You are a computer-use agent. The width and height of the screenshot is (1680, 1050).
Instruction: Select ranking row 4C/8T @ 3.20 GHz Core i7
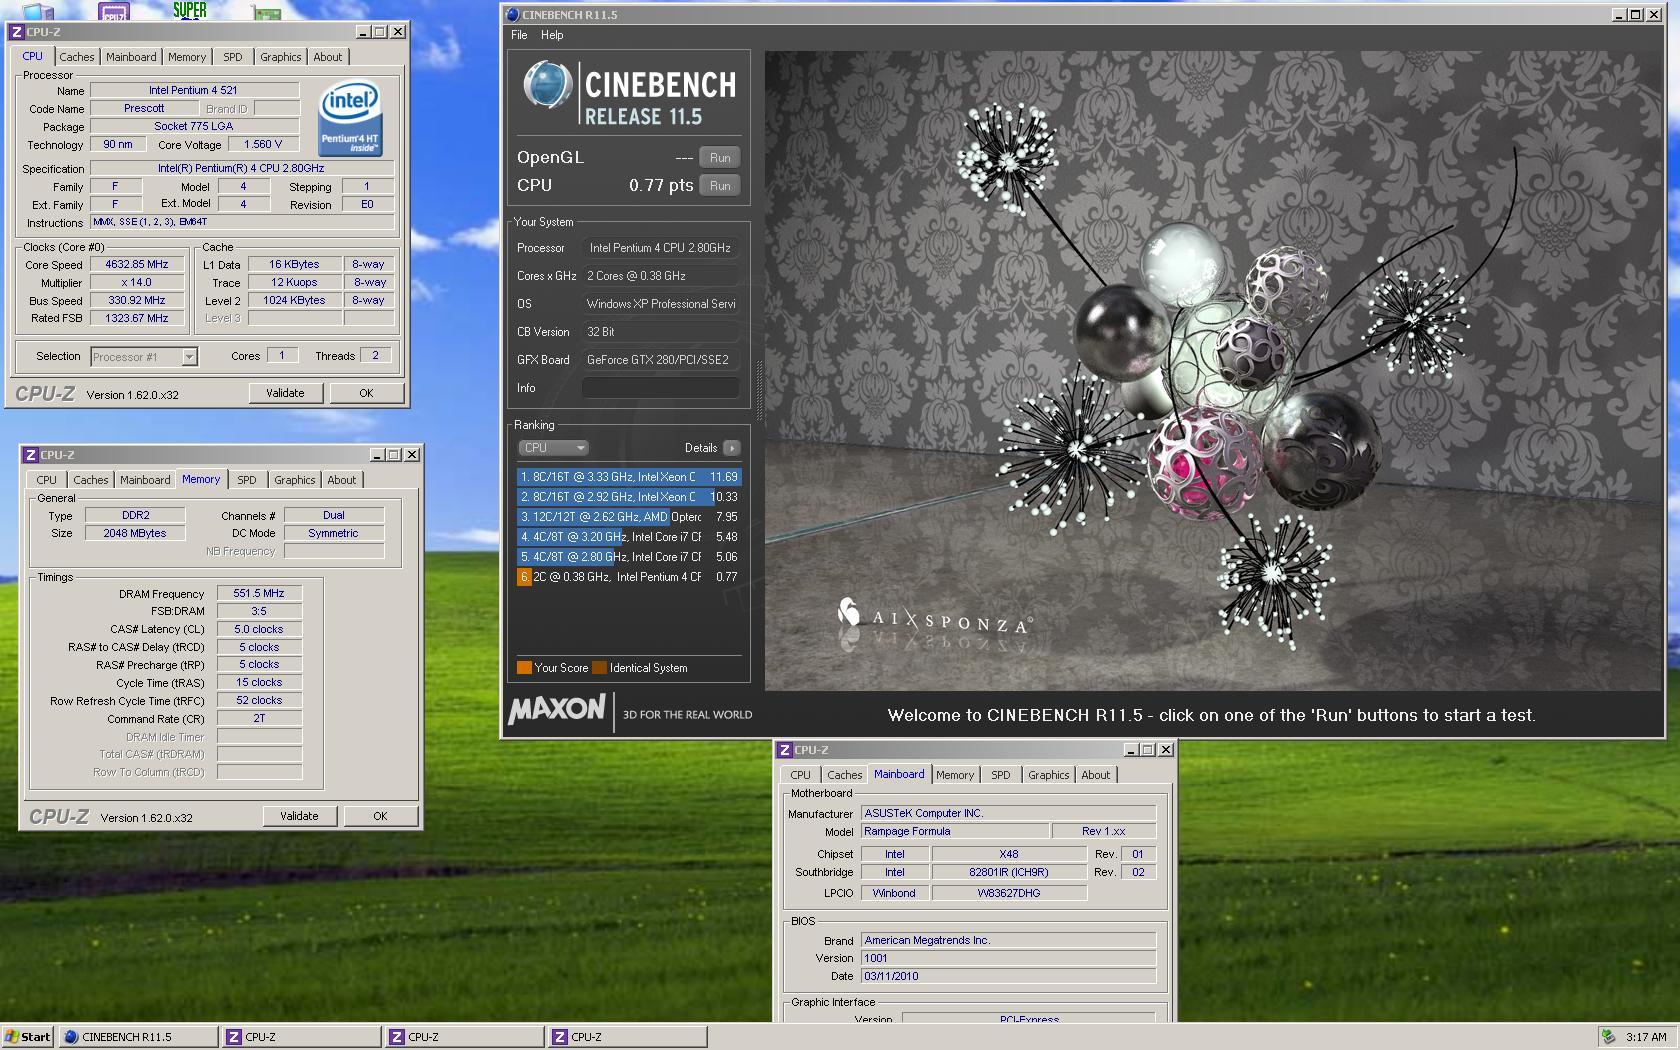tap(629, 537)
